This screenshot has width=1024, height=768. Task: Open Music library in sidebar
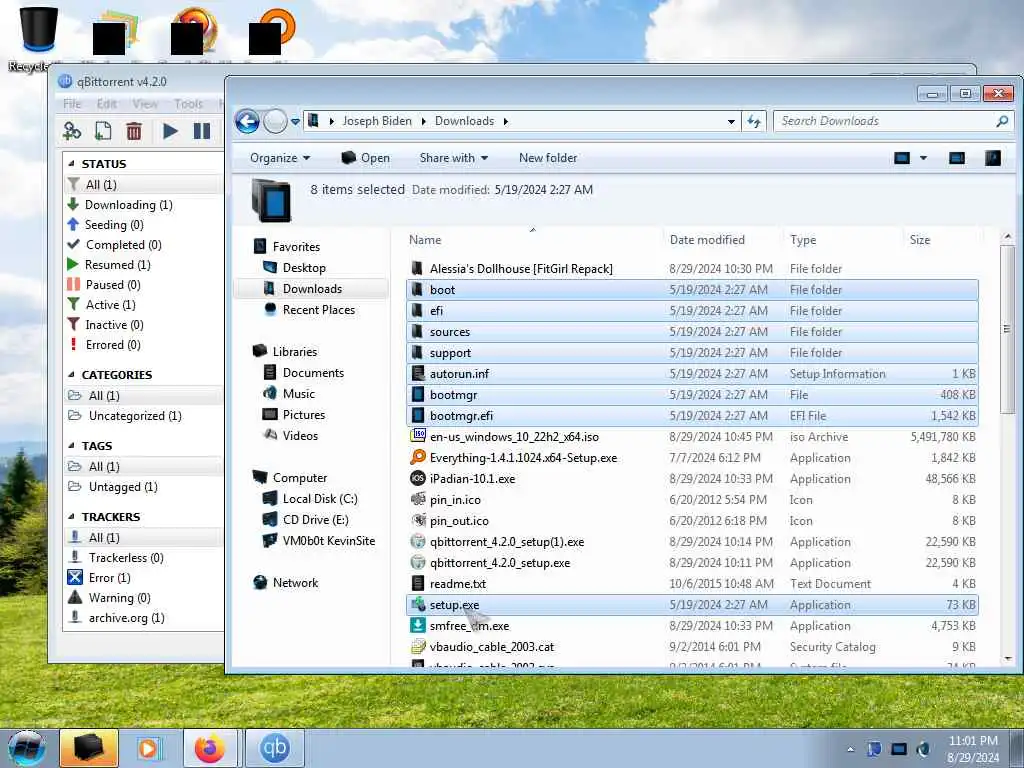298,394
